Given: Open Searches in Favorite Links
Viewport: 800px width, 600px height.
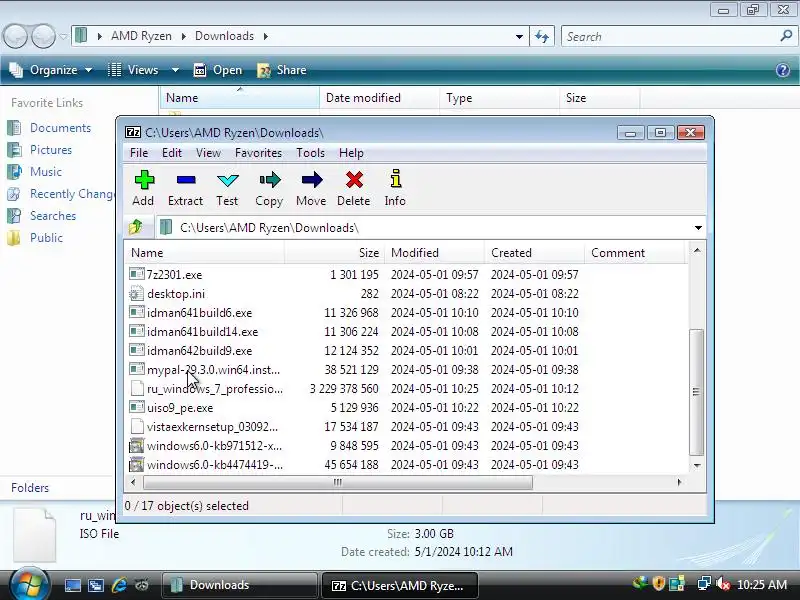Looking at the screenshot, I should pyautogui.click(x=53, y=215).
